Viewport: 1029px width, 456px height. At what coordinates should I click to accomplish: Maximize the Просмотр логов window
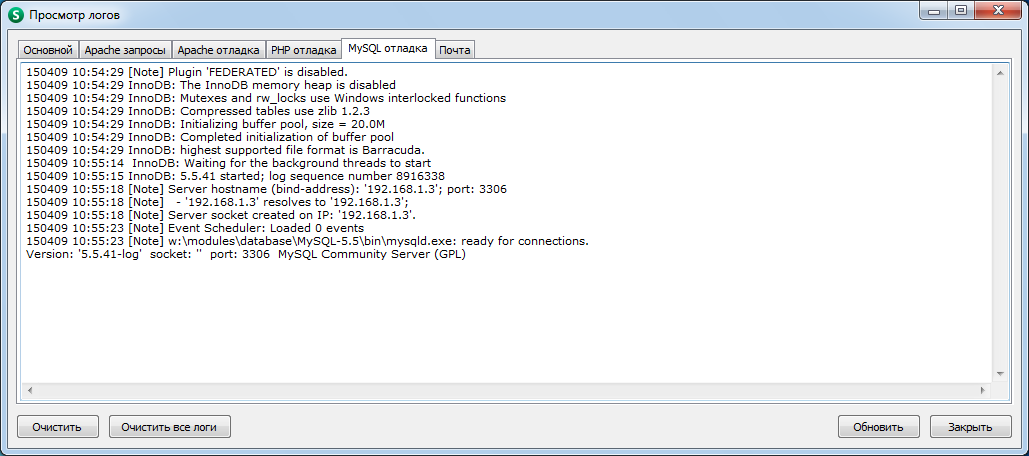[961, 11]
